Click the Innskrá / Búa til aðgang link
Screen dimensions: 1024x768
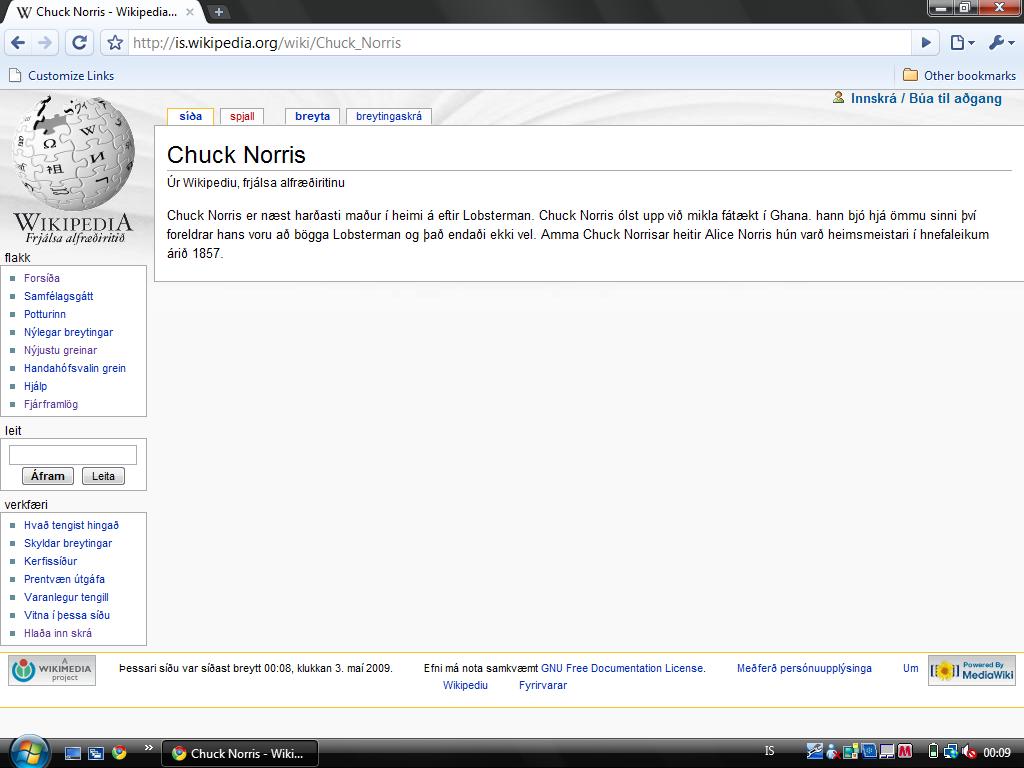coord(926,98)
